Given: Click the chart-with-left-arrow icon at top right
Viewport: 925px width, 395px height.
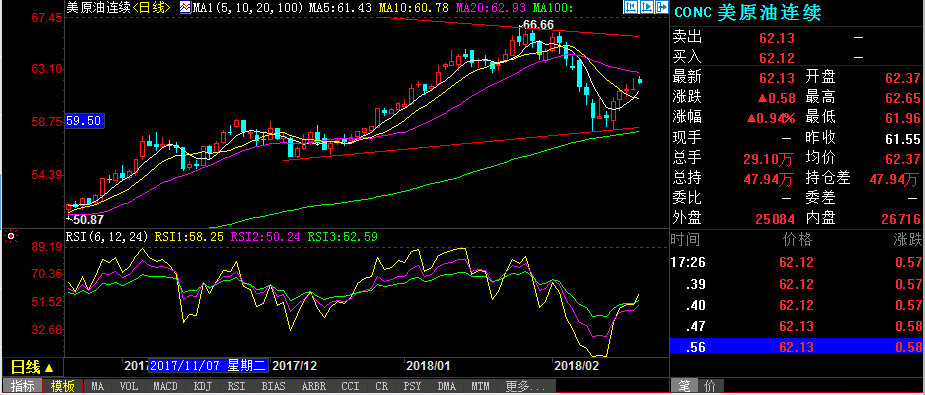Looking at the screenshot, I should click(x=631, y=8).
